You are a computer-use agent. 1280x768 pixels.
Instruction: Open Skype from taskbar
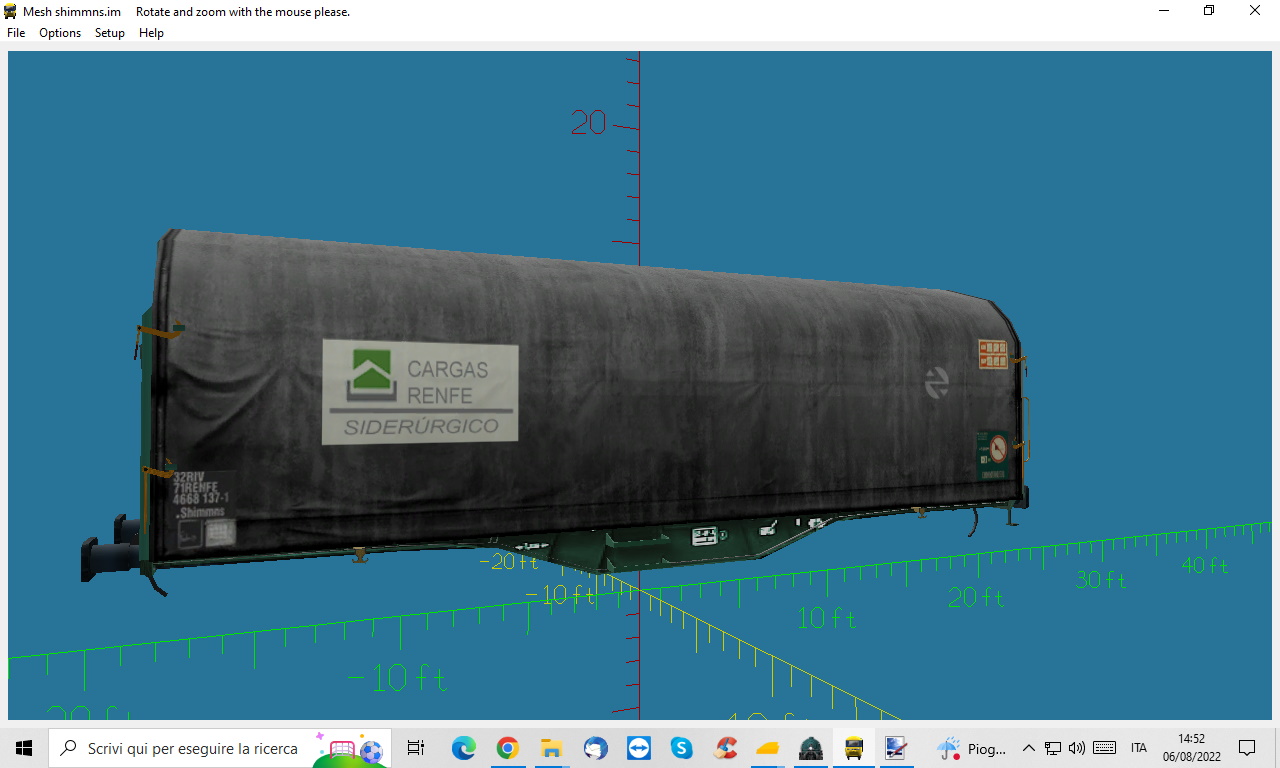682,747
